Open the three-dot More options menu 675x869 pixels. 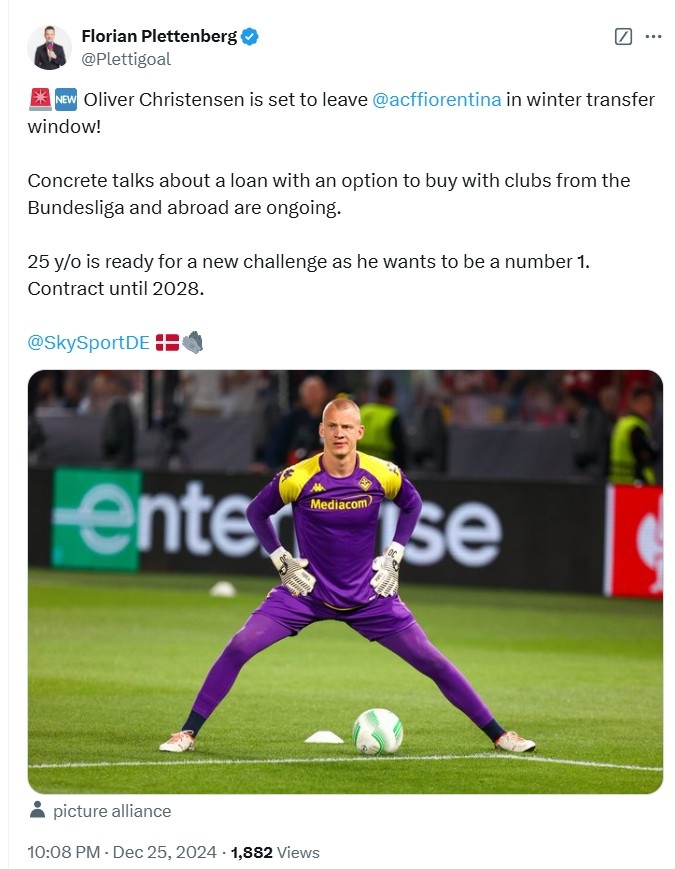[653, 37]
